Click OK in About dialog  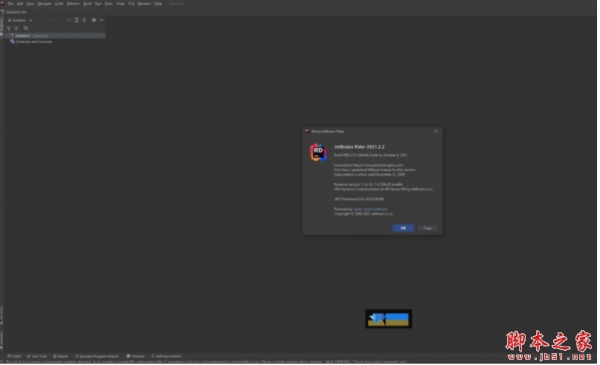403,228
